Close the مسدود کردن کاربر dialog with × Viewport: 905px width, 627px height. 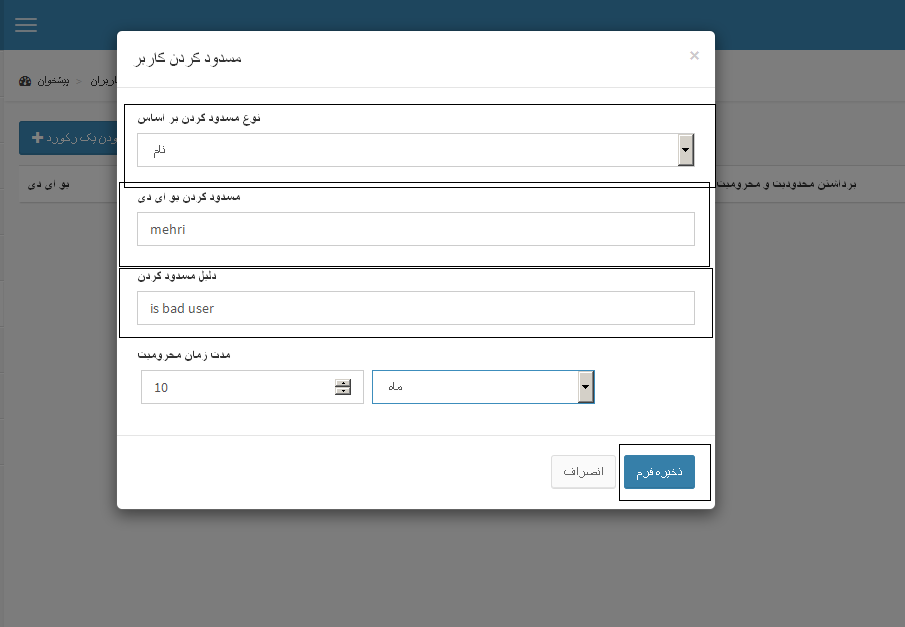[694, 55]
